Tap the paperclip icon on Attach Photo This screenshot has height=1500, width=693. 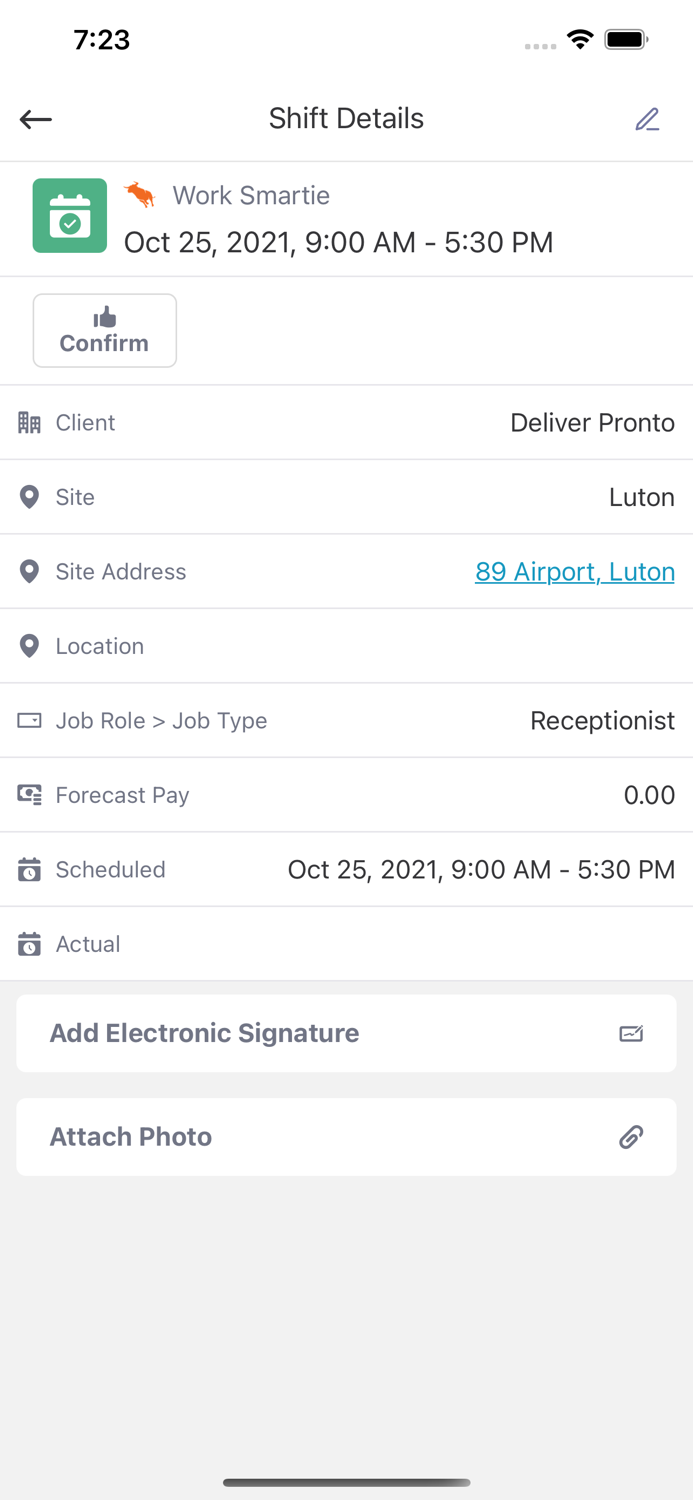[x=631, y=1137]
